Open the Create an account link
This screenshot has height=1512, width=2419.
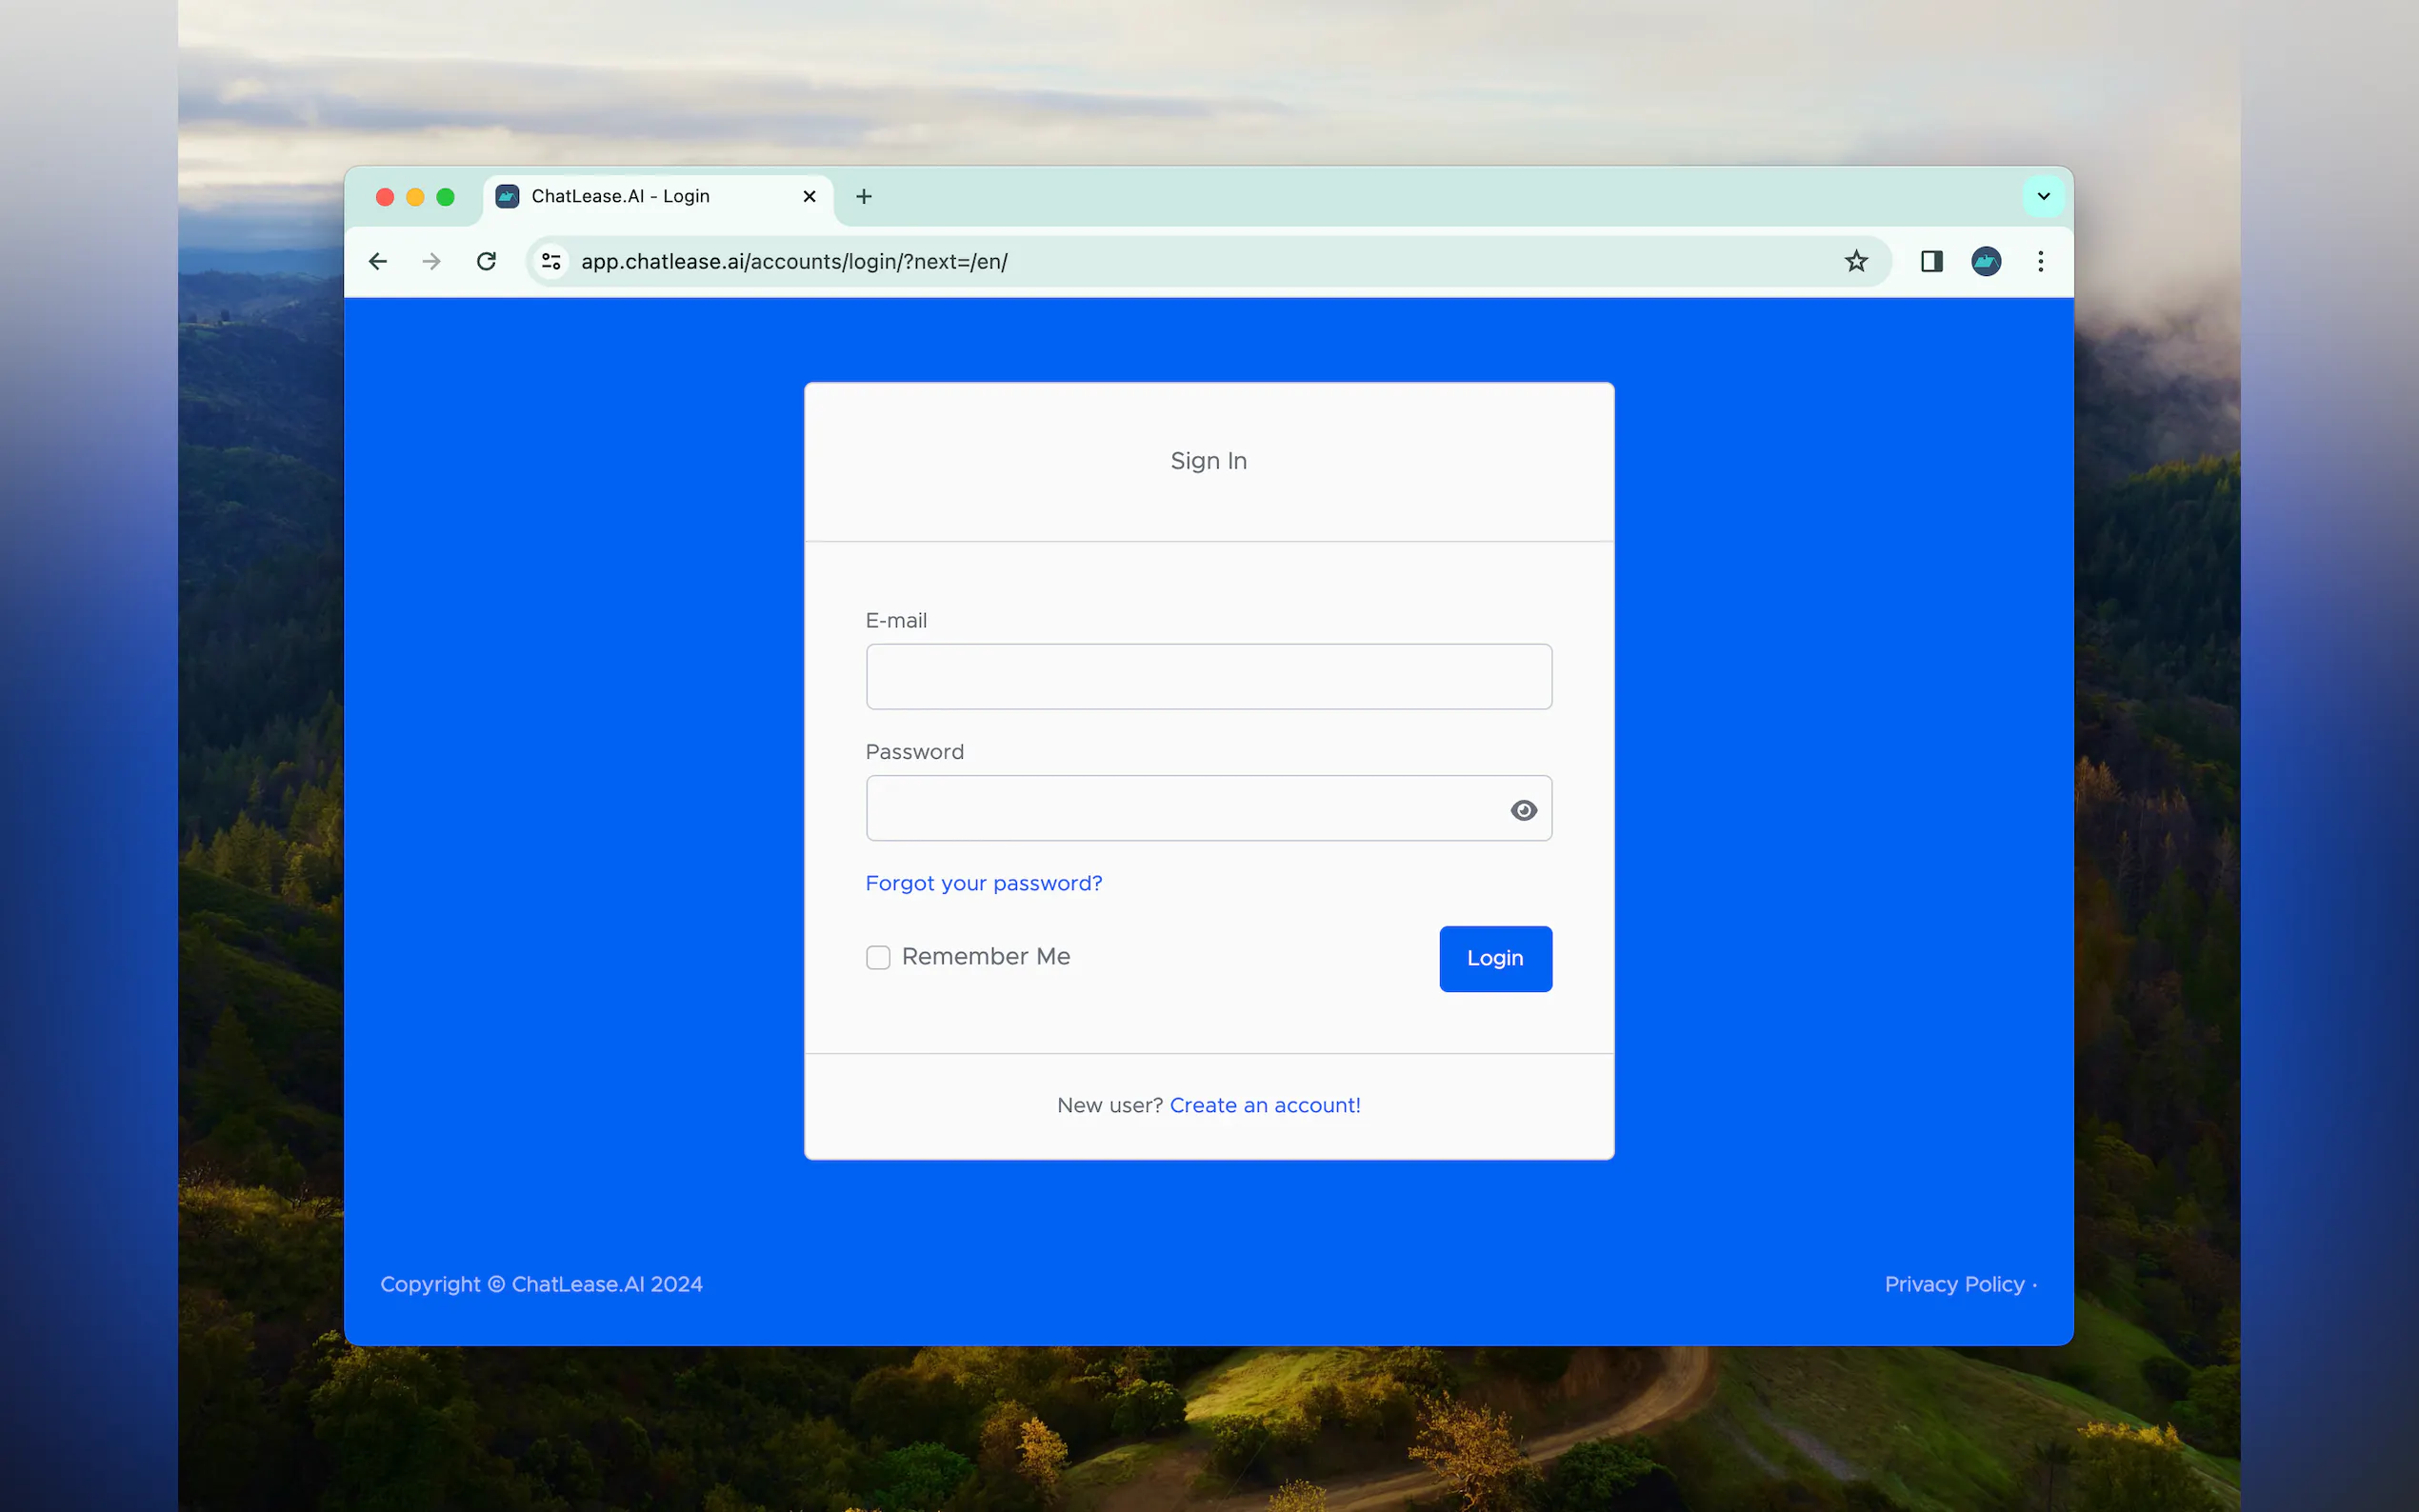coord(1264,1105)
